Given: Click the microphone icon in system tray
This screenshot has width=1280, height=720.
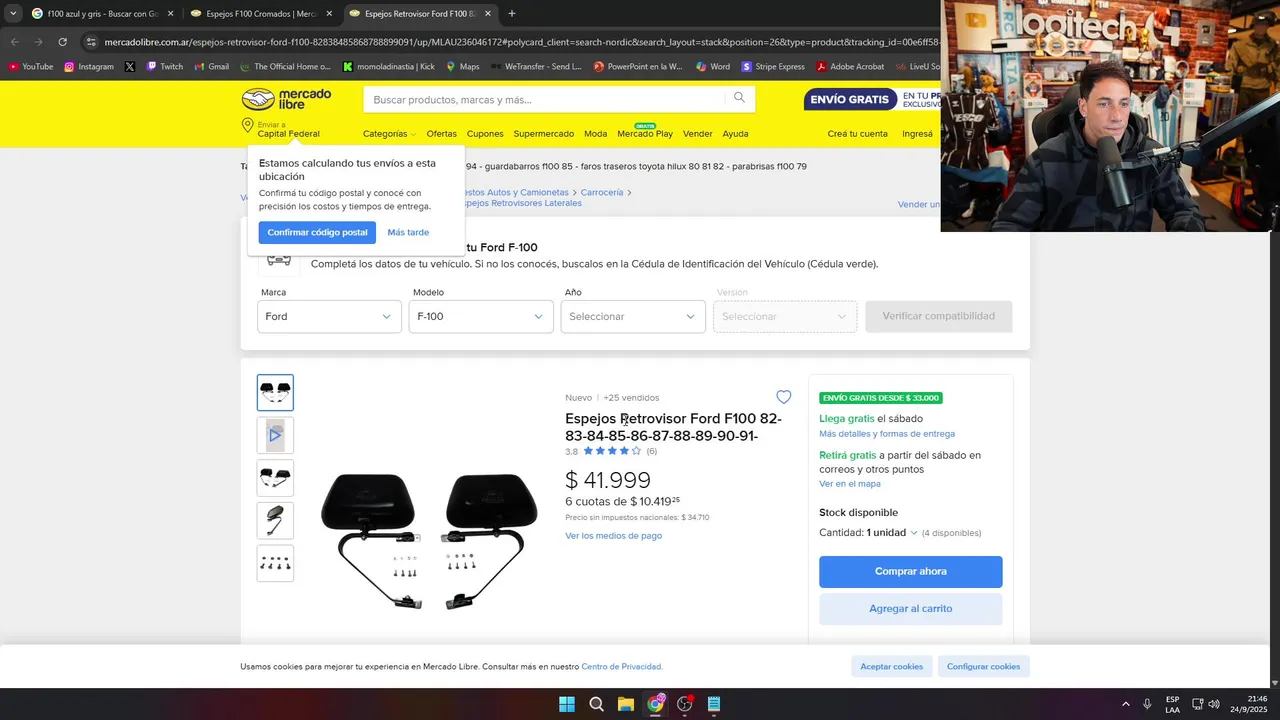Looking at the screenshot, I should 1147,704.
